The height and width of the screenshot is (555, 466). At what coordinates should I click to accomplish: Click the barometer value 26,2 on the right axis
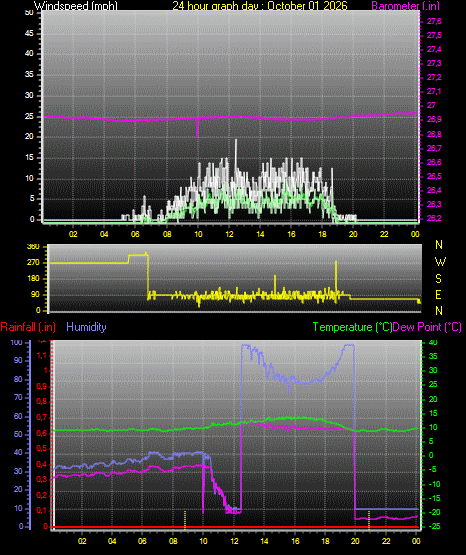(x=434, y=218)
